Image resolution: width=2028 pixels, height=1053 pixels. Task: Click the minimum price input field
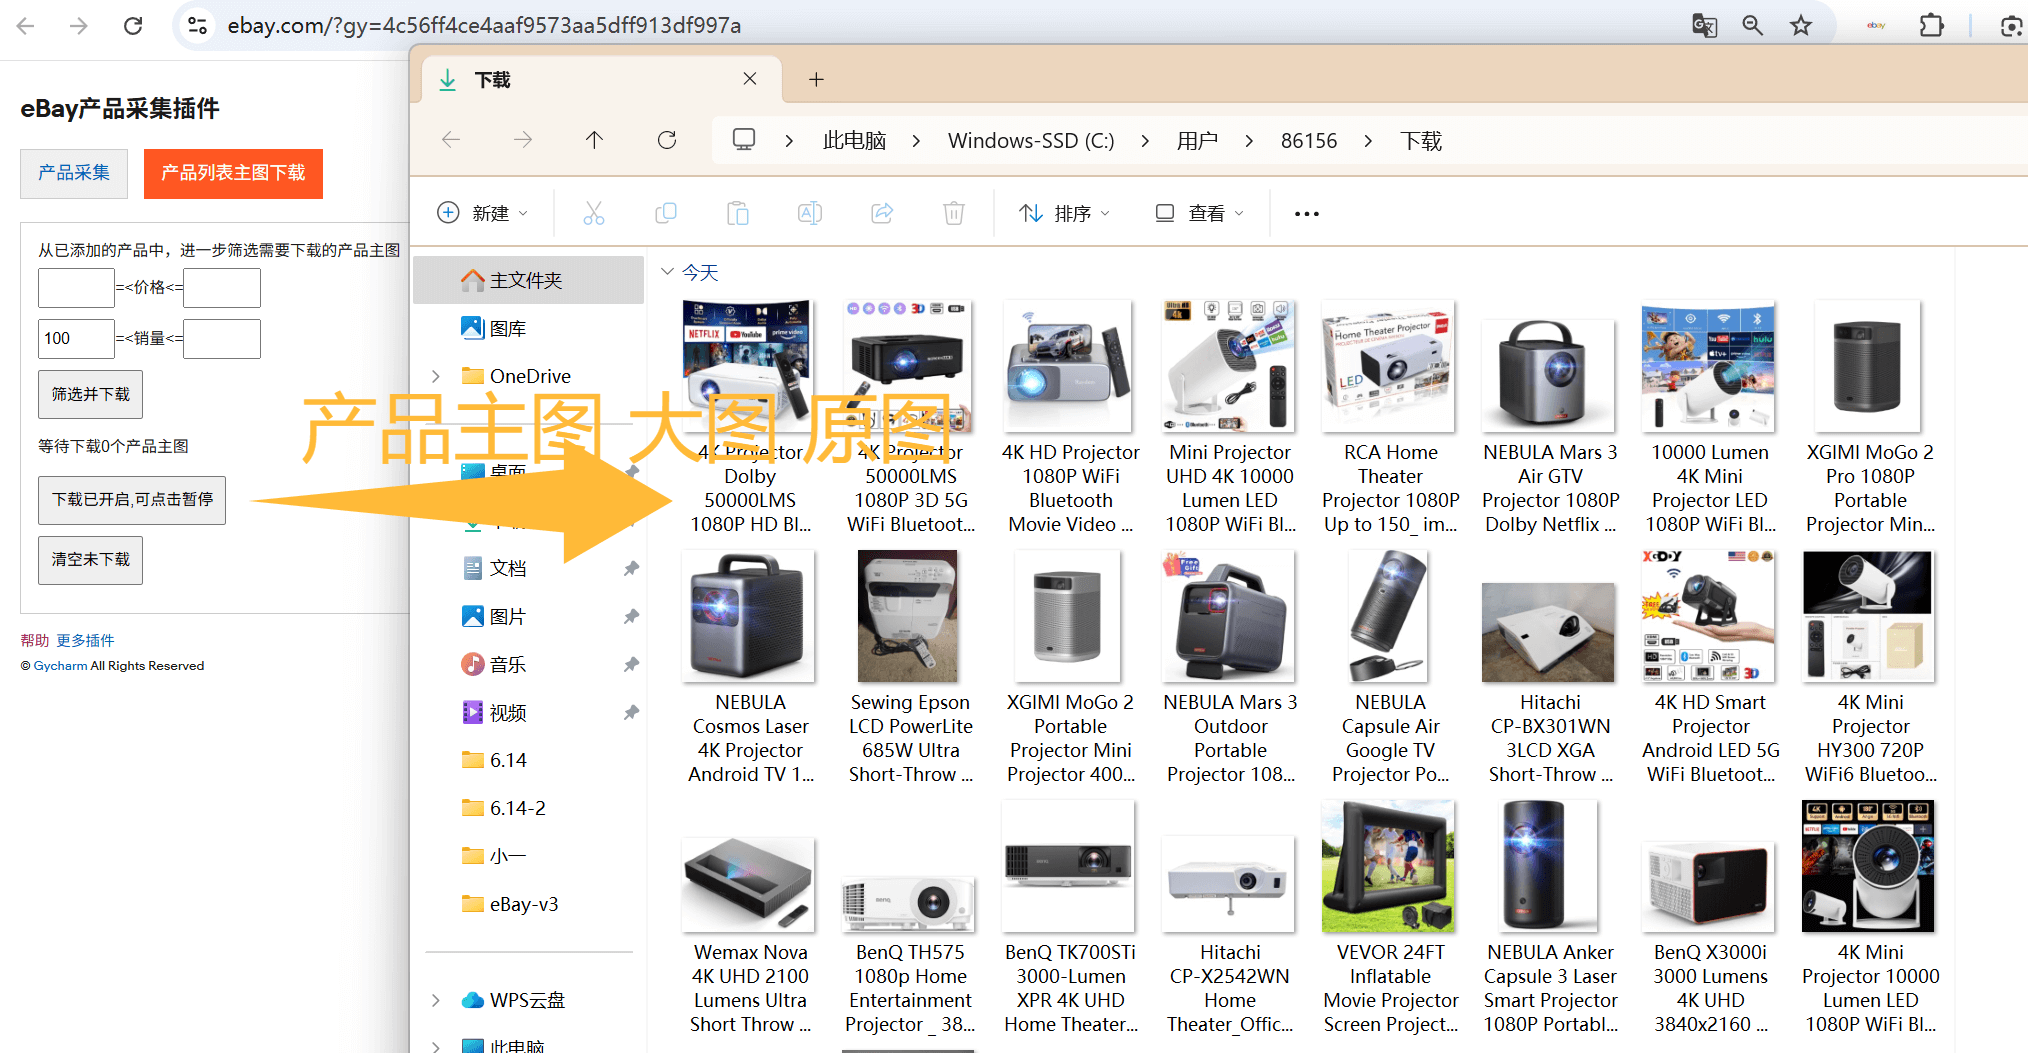[x=76, y=287]
